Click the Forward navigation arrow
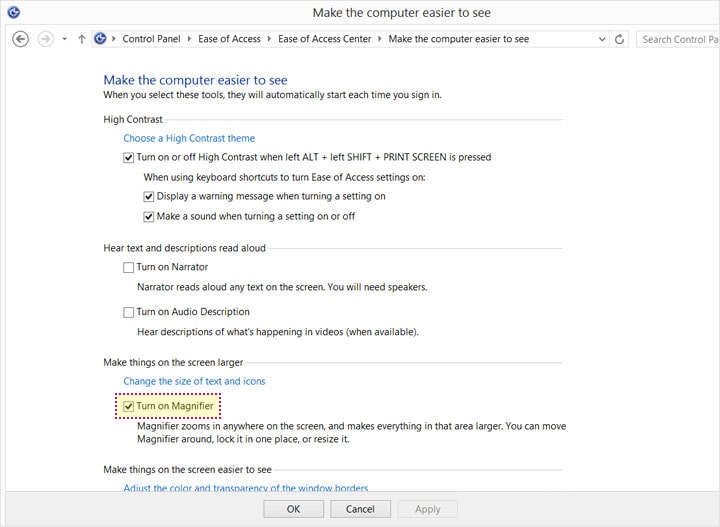 point(45,39)
